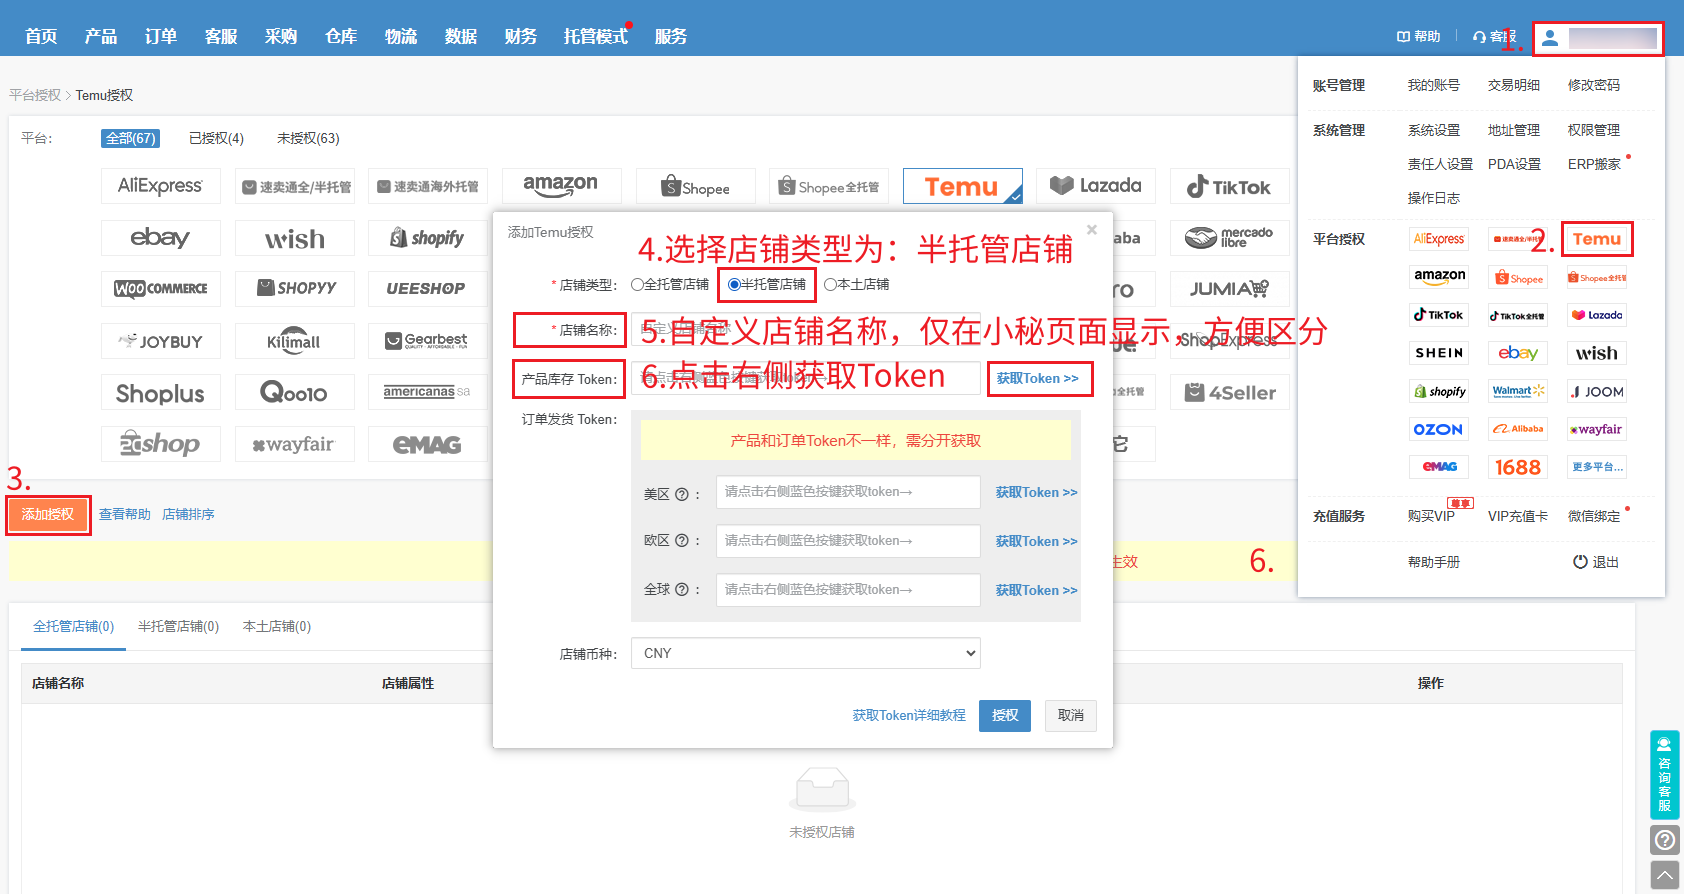This screenshot has width=1684, height=894.
Task: Select the 半托管店铺 radio button
Action: tap(735, 285)
